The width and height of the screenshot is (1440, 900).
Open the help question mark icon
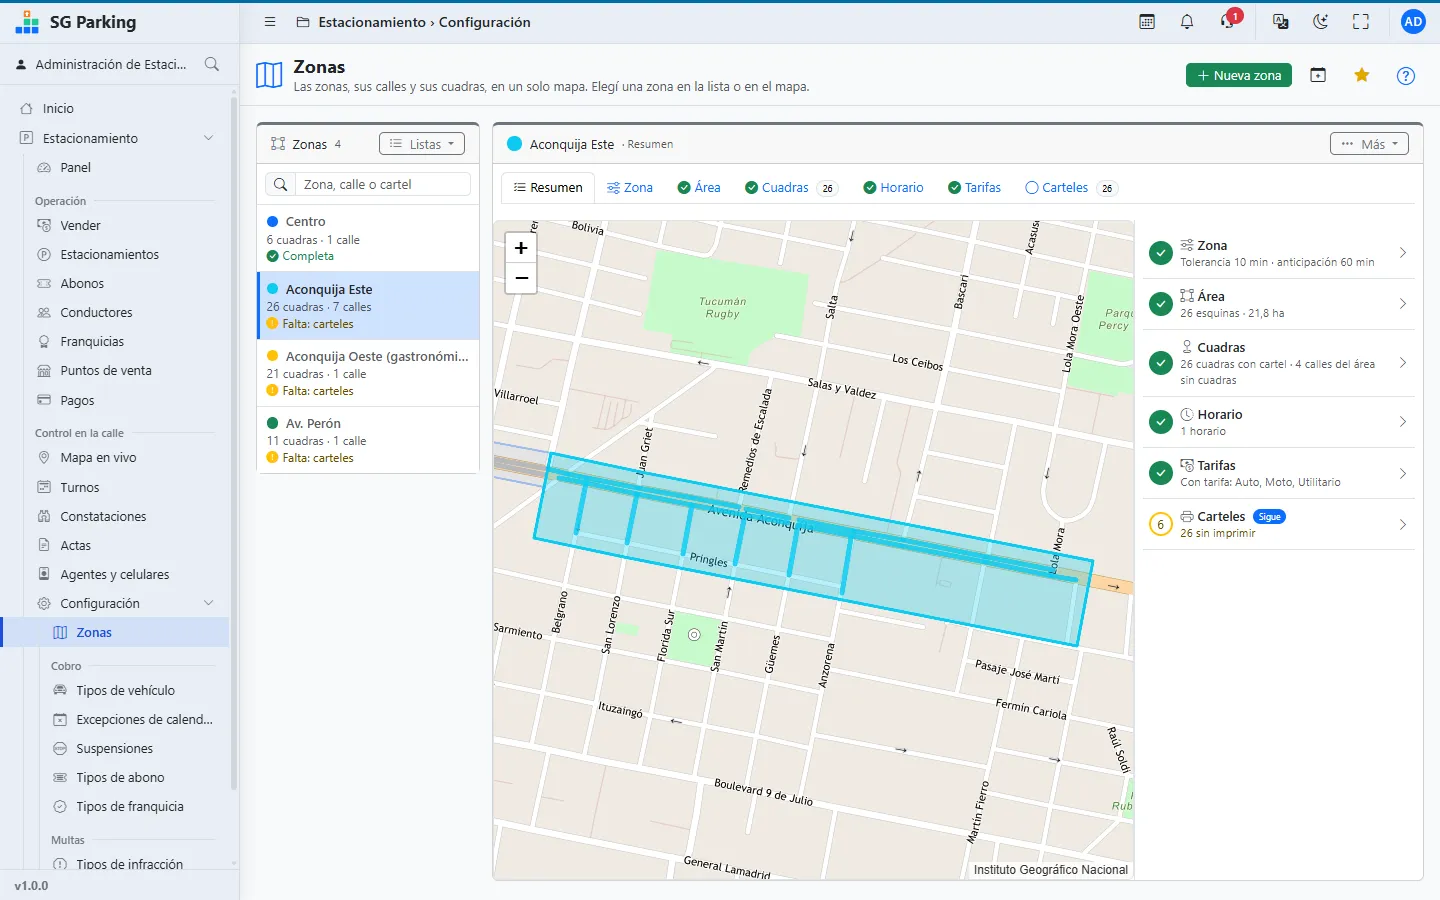[1406, 75]
